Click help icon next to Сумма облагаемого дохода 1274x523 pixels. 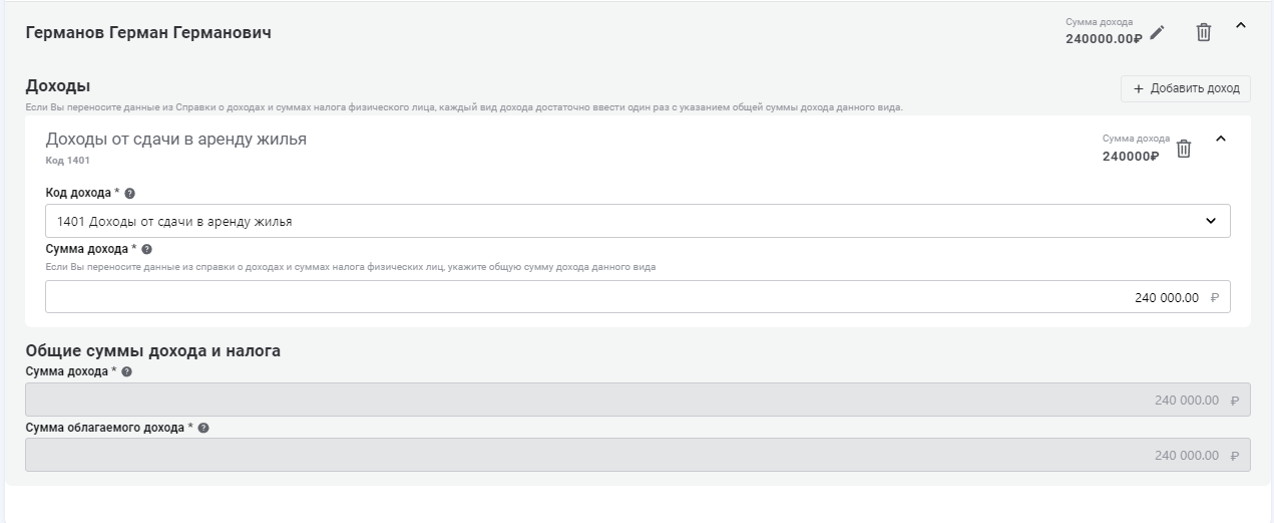click(x=204, y=428)
